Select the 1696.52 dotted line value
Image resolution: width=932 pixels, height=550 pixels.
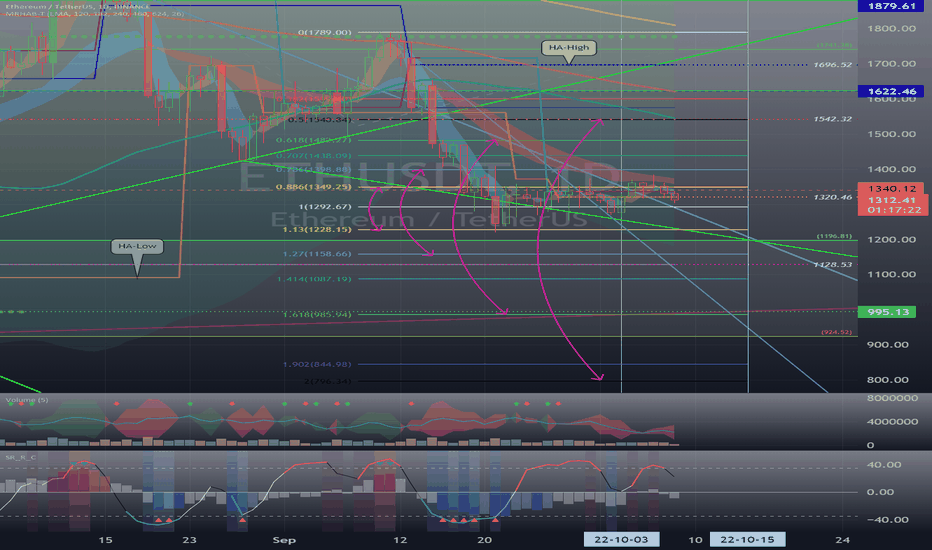point(833,65)
